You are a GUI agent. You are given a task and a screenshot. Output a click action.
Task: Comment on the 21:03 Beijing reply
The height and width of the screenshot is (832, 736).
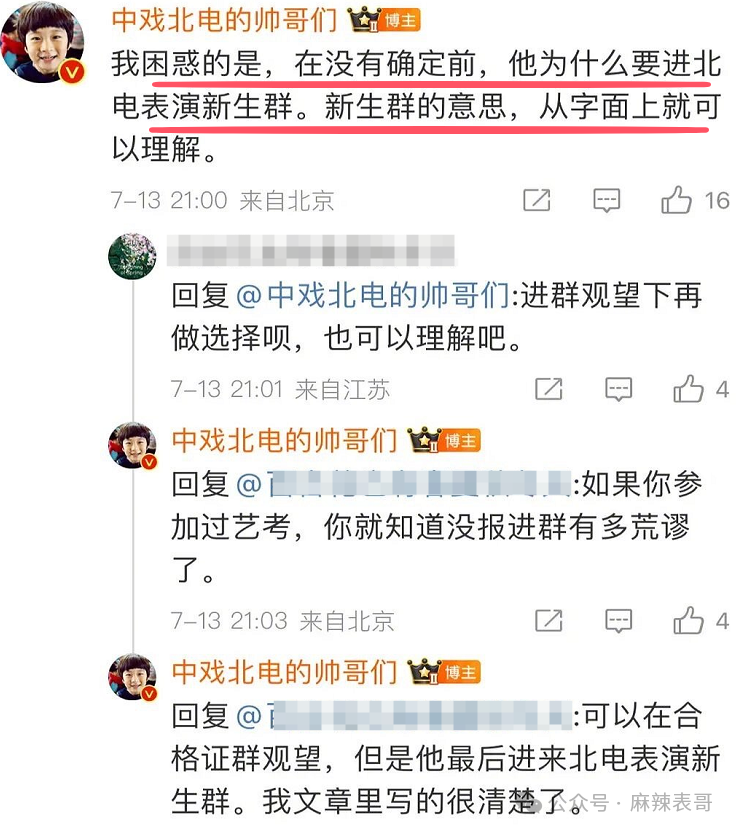pyautogui.click(x=619, y=621)
